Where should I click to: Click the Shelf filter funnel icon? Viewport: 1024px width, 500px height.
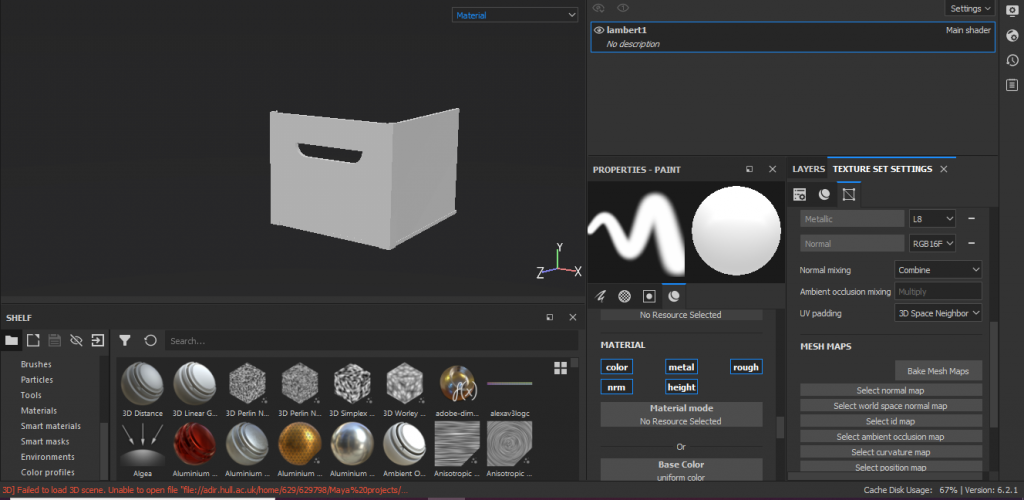125,341
